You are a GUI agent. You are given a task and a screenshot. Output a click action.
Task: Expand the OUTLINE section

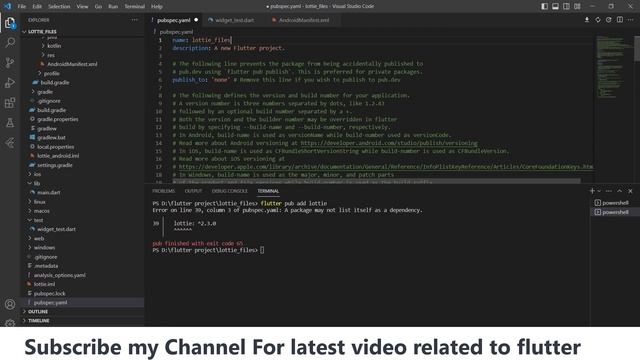38,311
